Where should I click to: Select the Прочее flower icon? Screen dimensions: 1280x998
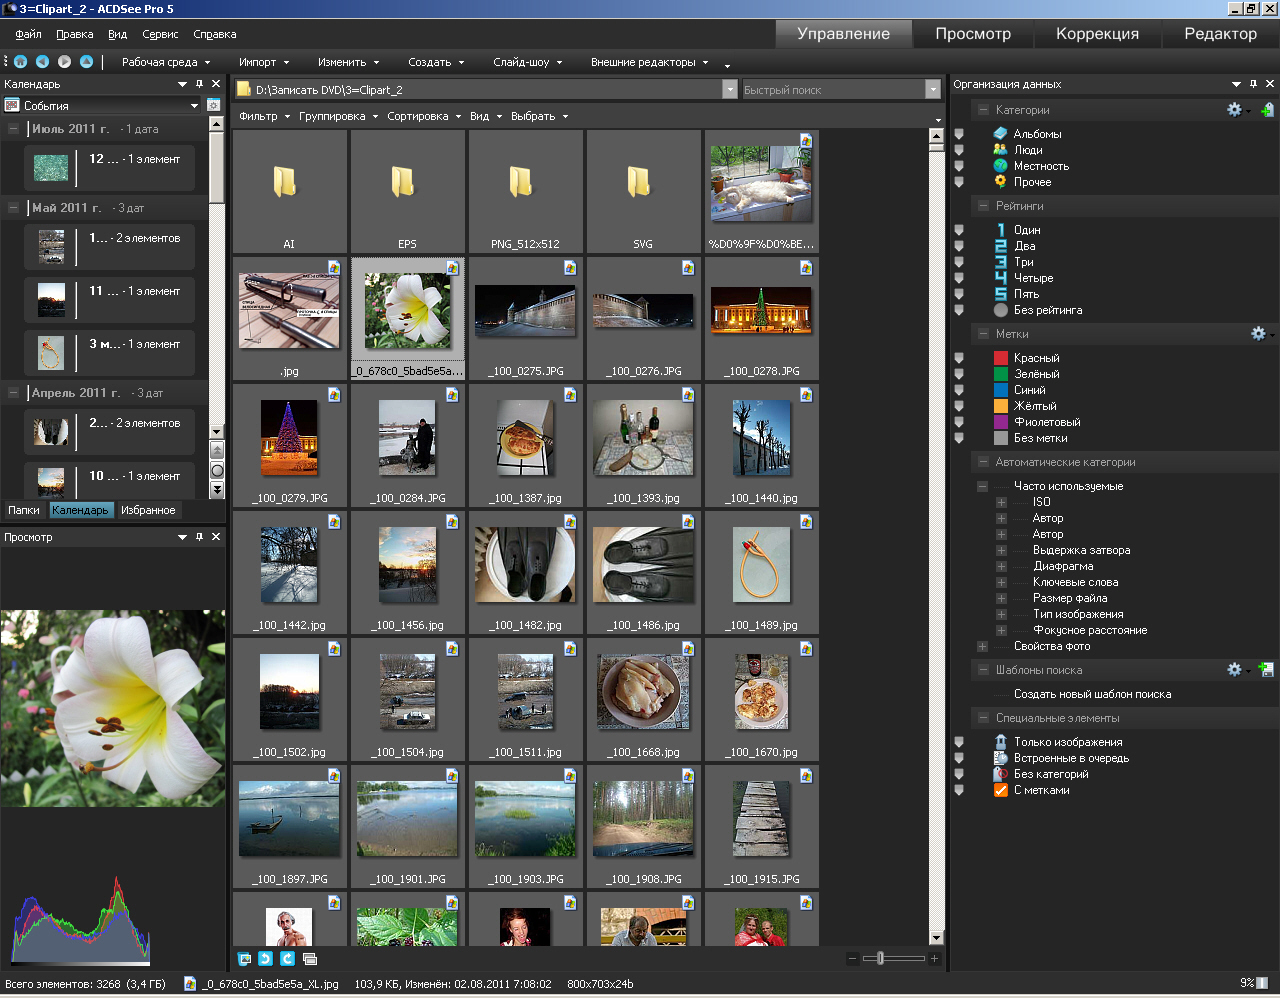click(x=1000, y=182)
